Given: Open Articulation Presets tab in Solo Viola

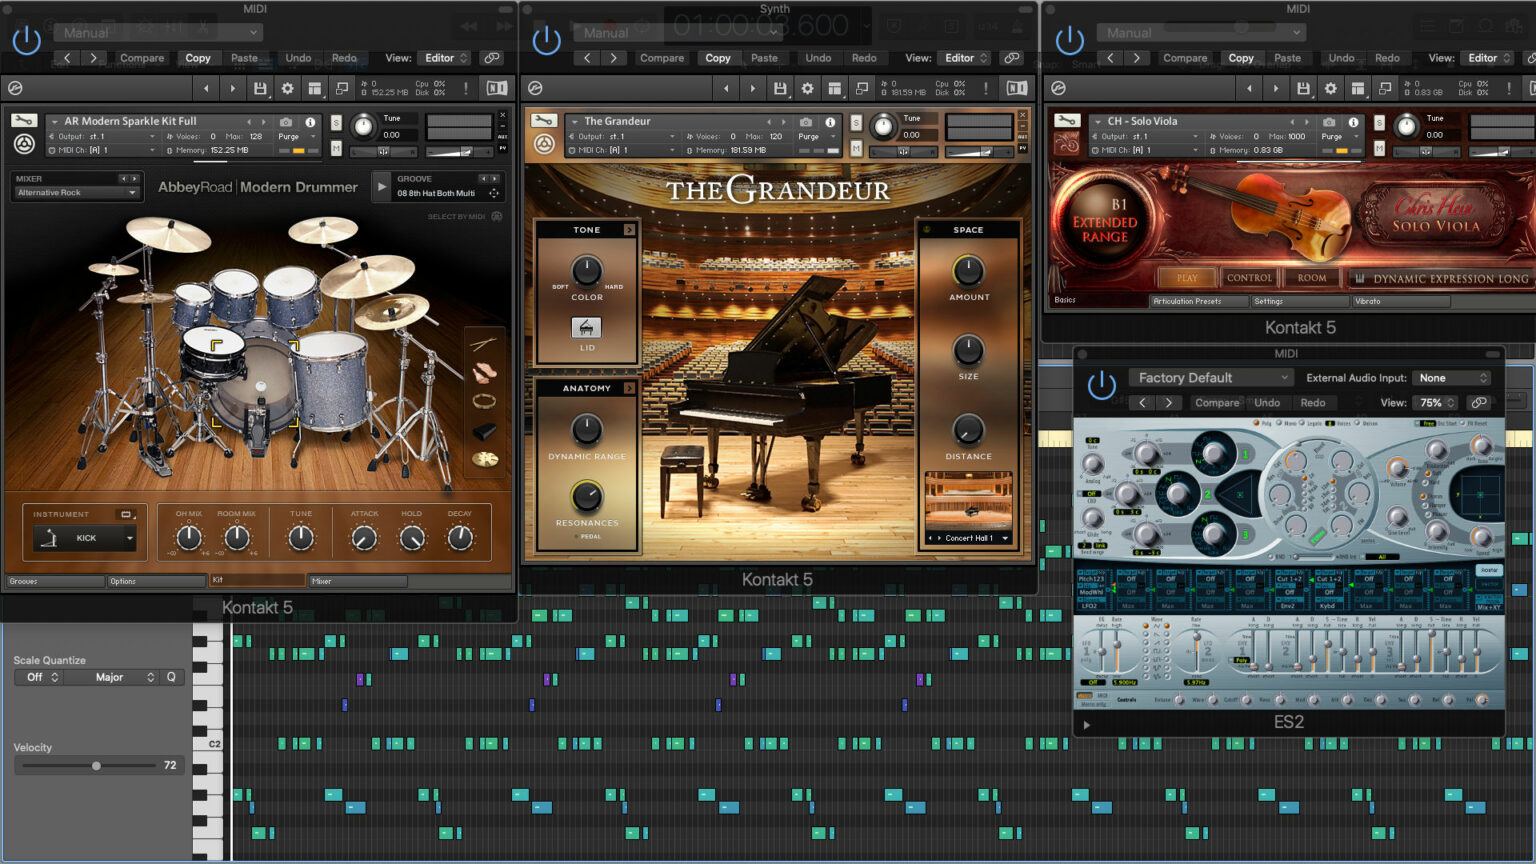Looking at the screenshot, I should [1198, 301].
